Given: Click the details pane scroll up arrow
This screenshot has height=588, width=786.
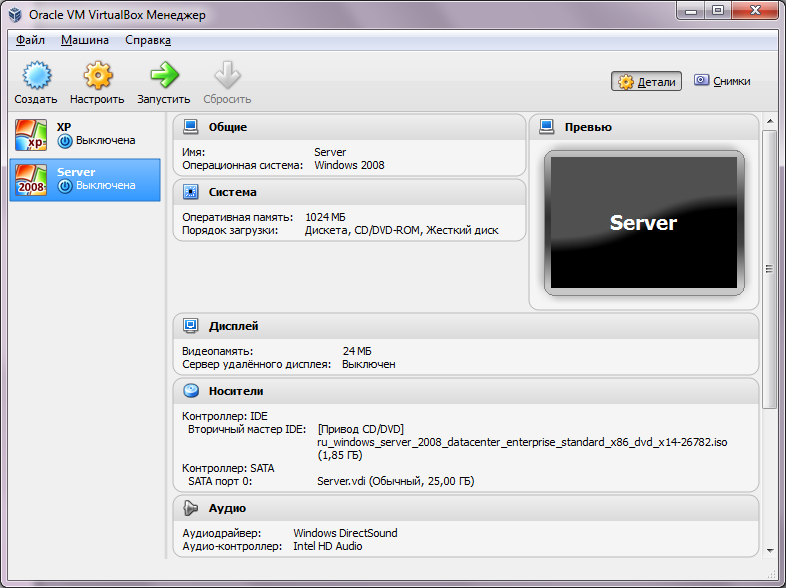Looking at the screenshot, I should click(769, 121).
